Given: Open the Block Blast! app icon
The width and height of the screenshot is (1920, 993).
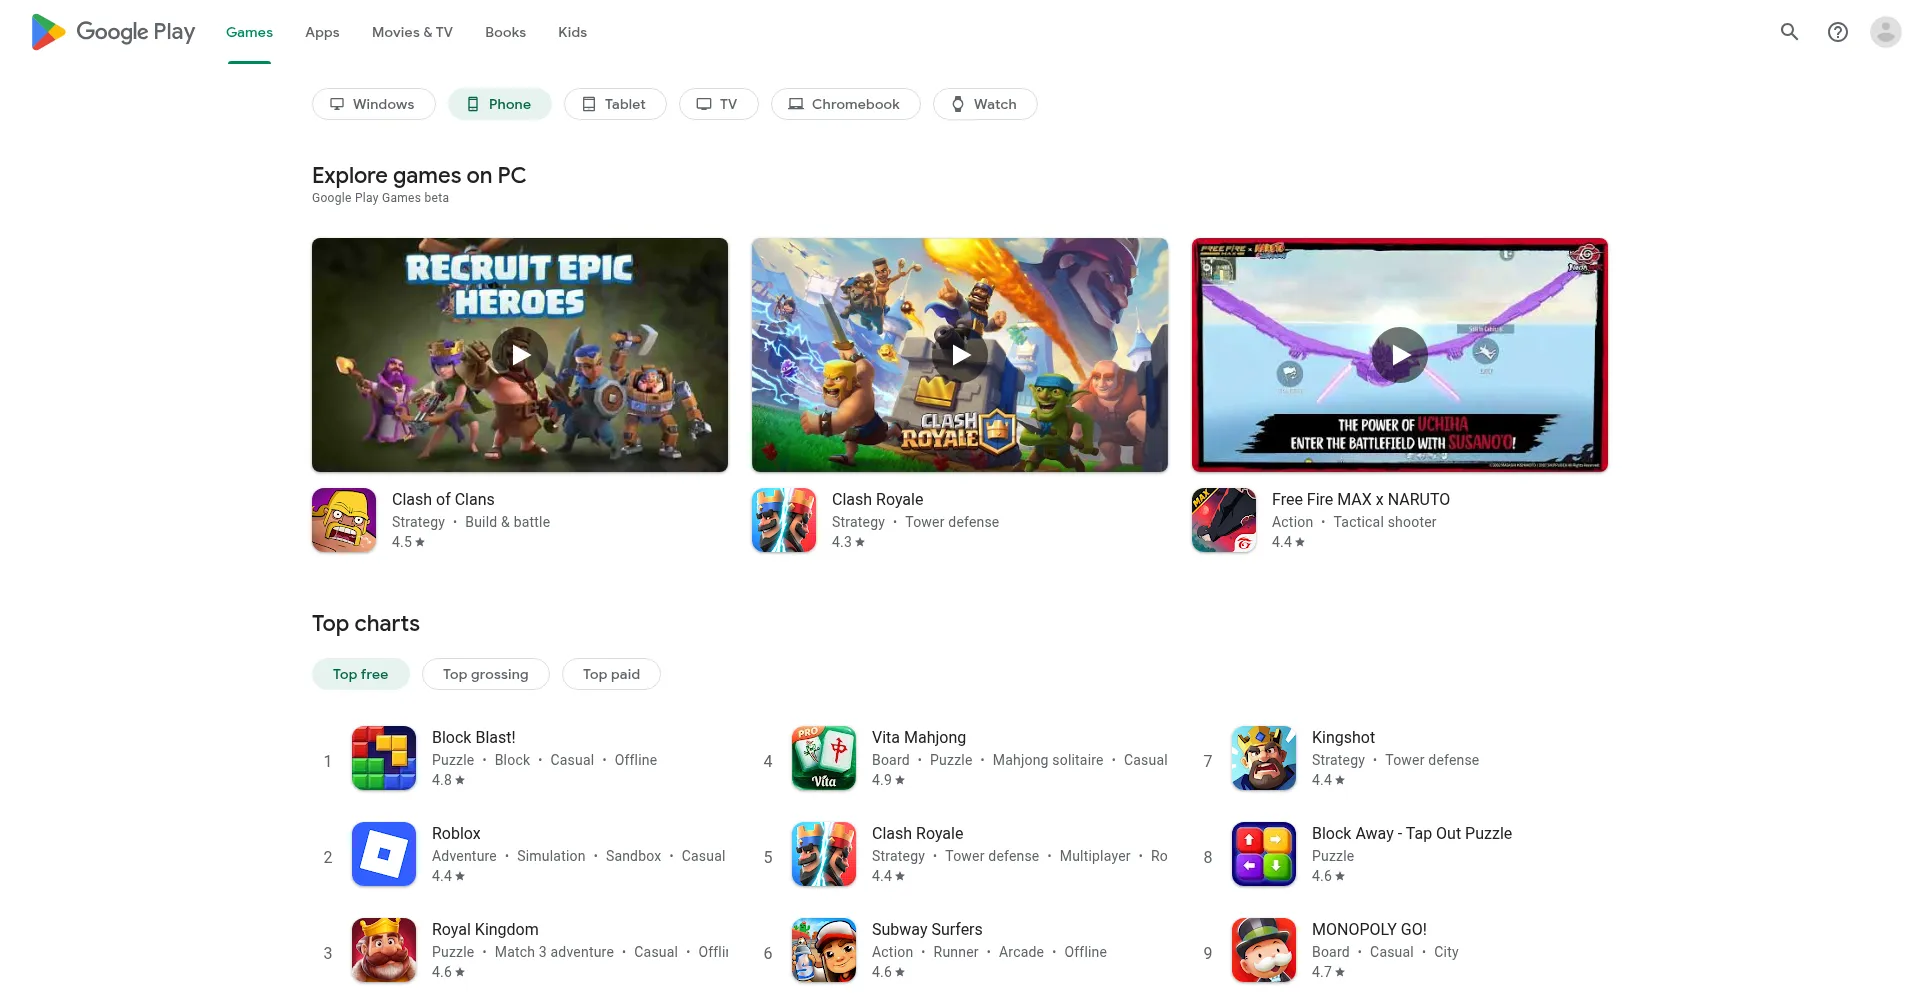Looking at the screenshot, I should point(384,758).
